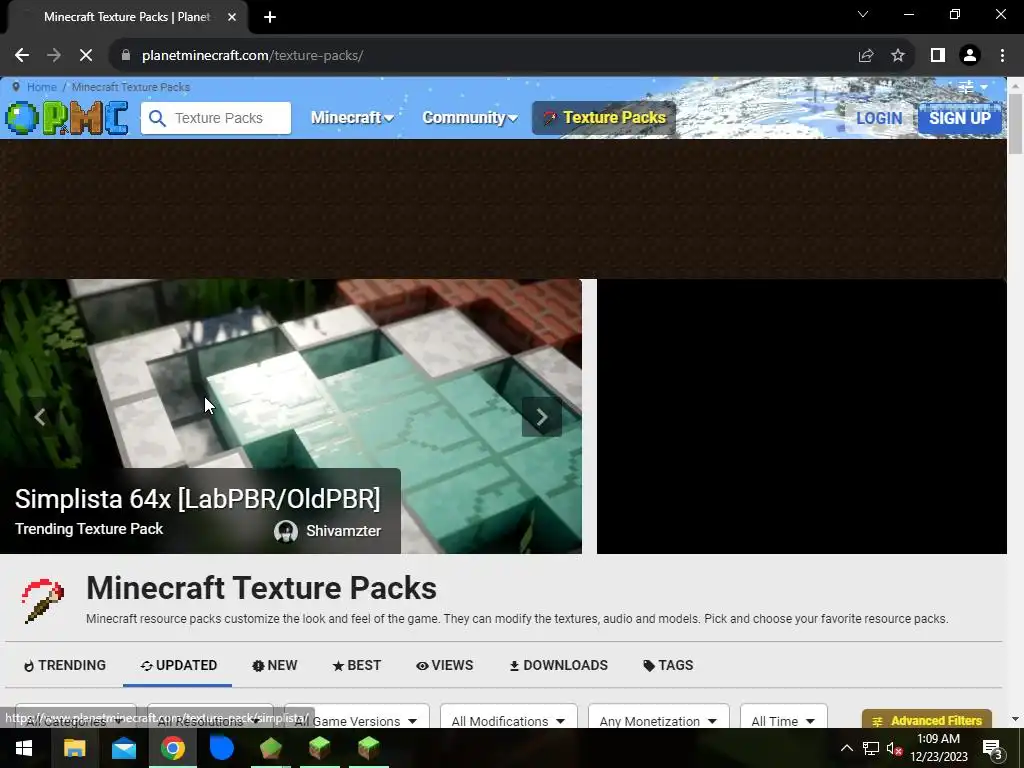Show hidden tray icons chevron
The image size is (1024, 768).
pos(846,748)
